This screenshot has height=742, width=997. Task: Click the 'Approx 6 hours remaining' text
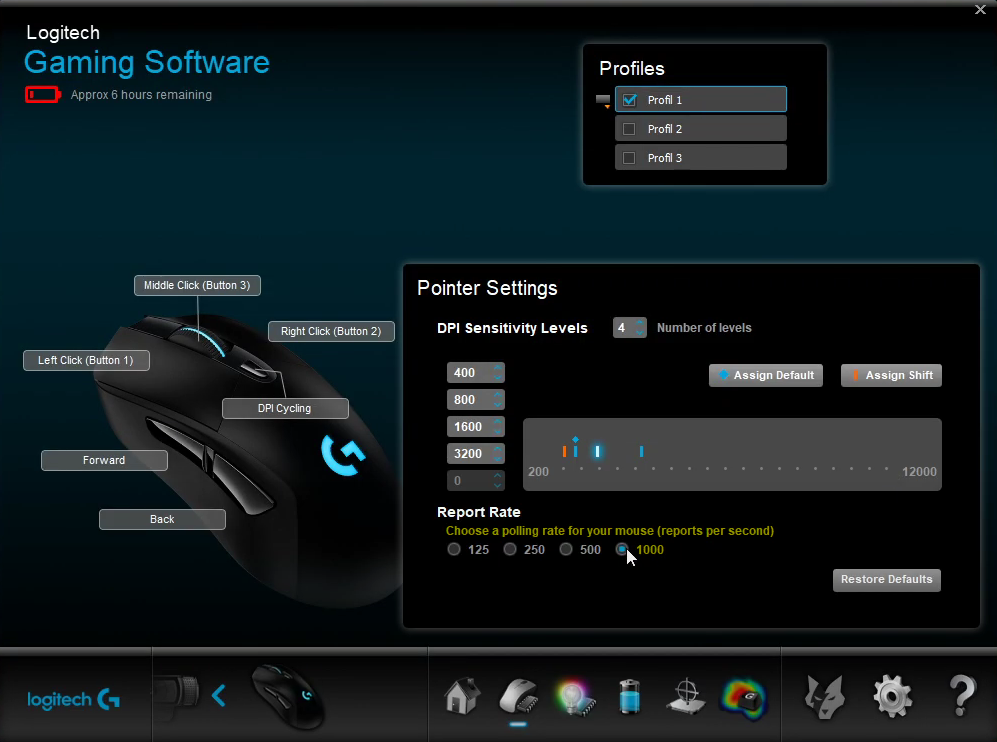click(141, 95)
